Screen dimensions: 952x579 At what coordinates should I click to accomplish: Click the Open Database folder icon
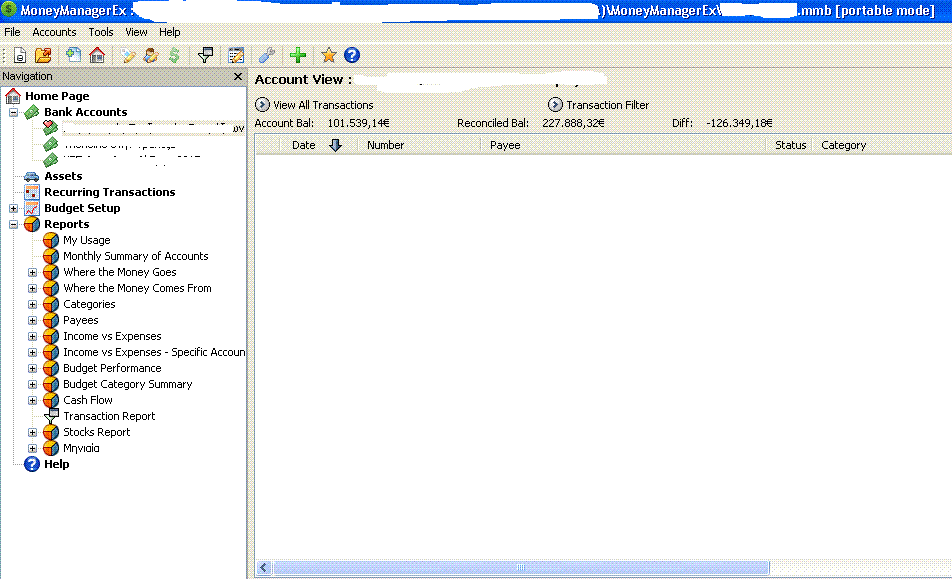(43, 55)
